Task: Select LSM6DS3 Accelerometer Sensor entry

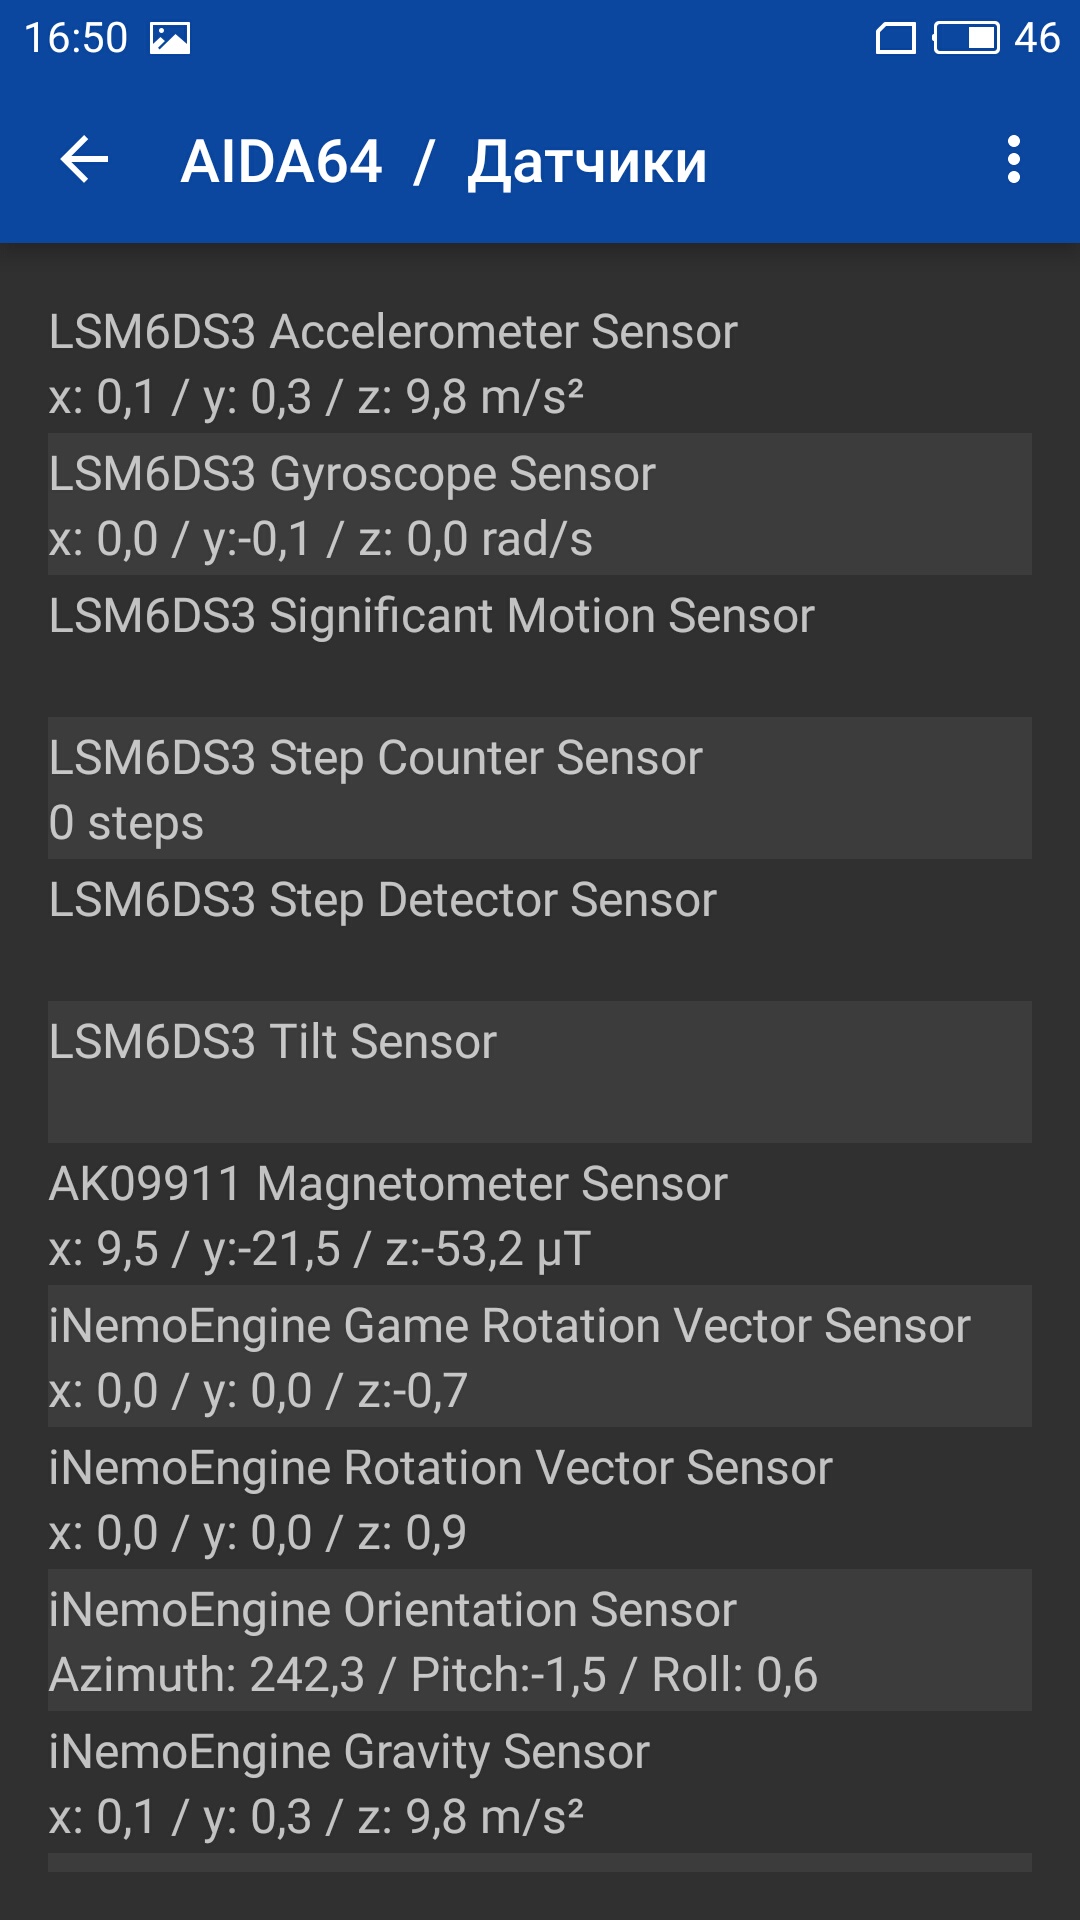Action: (x=540, y=362)
